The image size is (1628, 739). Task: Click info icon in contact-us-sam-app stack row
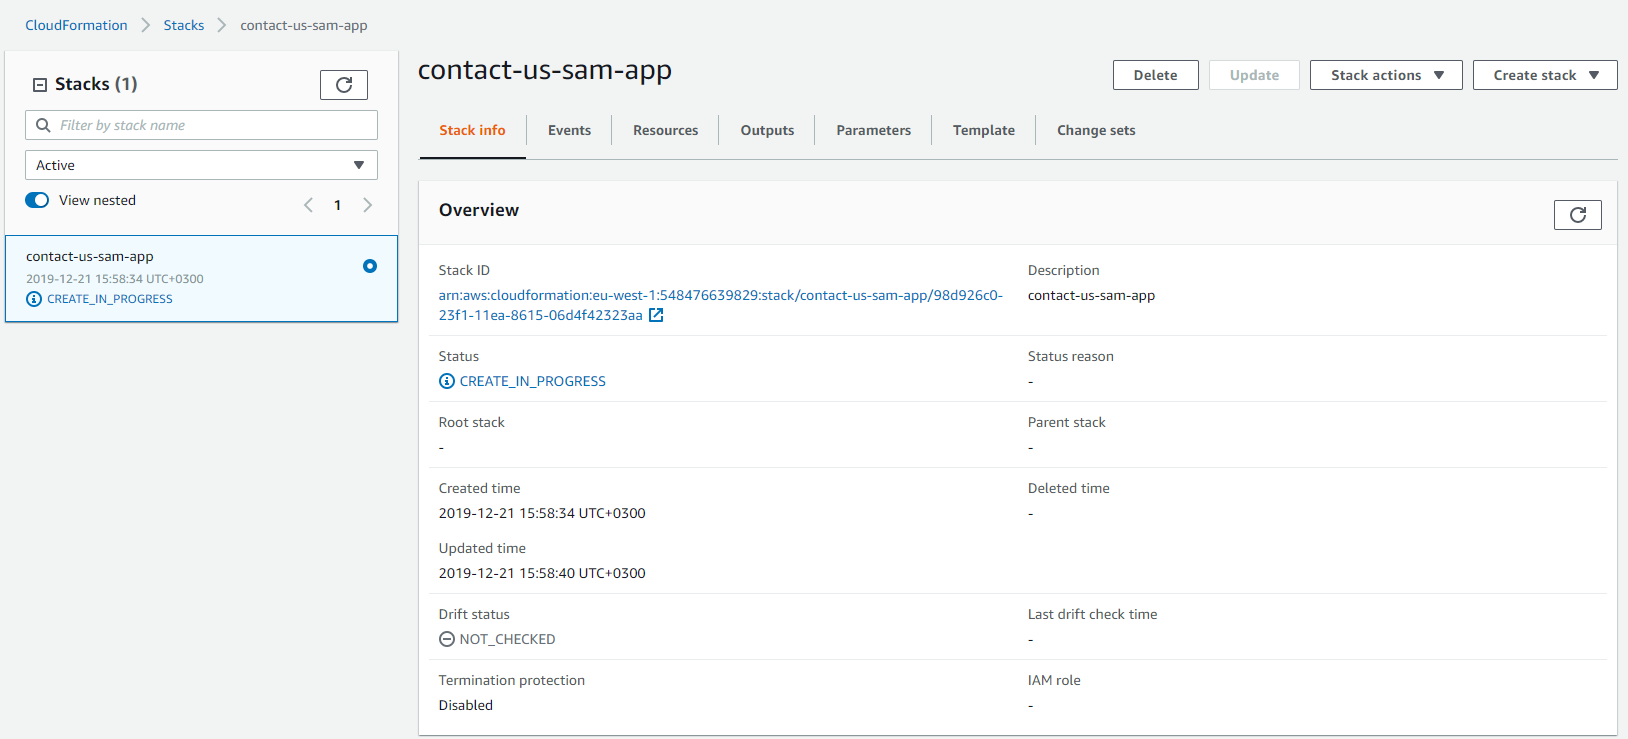tap(34, 299)
